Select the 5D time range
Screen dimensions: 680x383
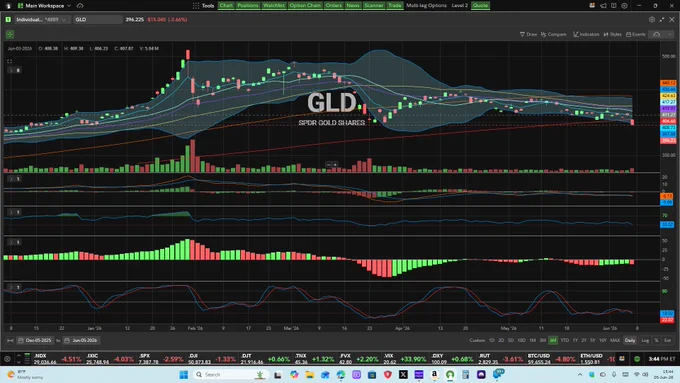(511, 340)
